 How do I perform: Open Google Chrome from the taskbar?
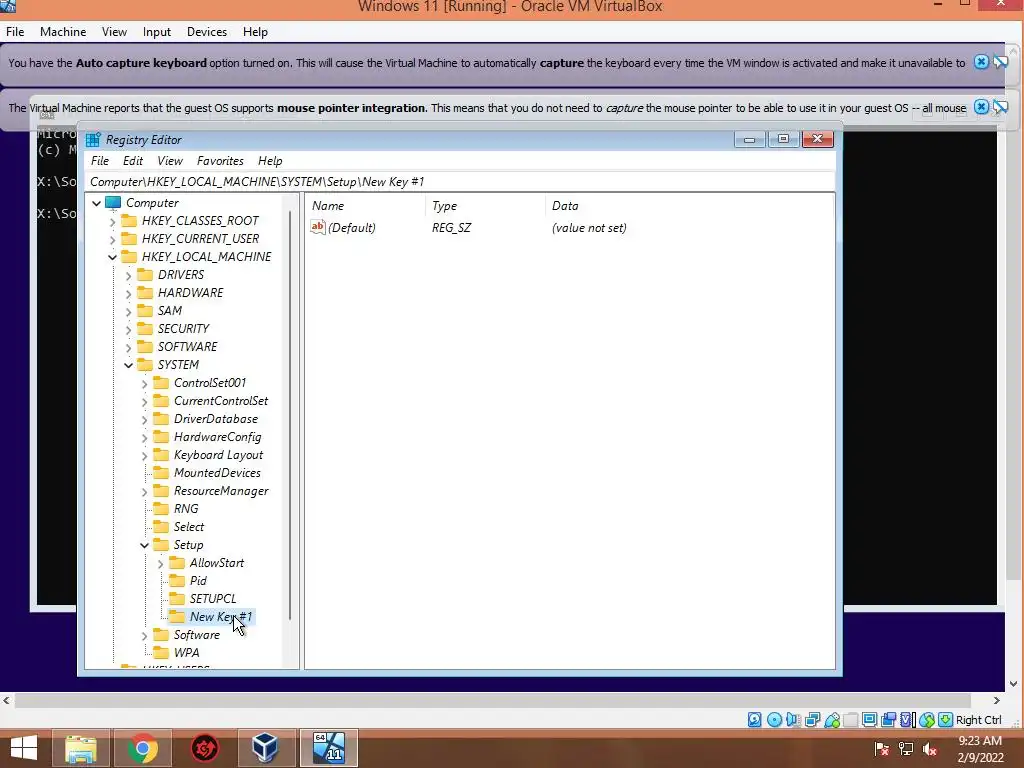click(142, 748)
